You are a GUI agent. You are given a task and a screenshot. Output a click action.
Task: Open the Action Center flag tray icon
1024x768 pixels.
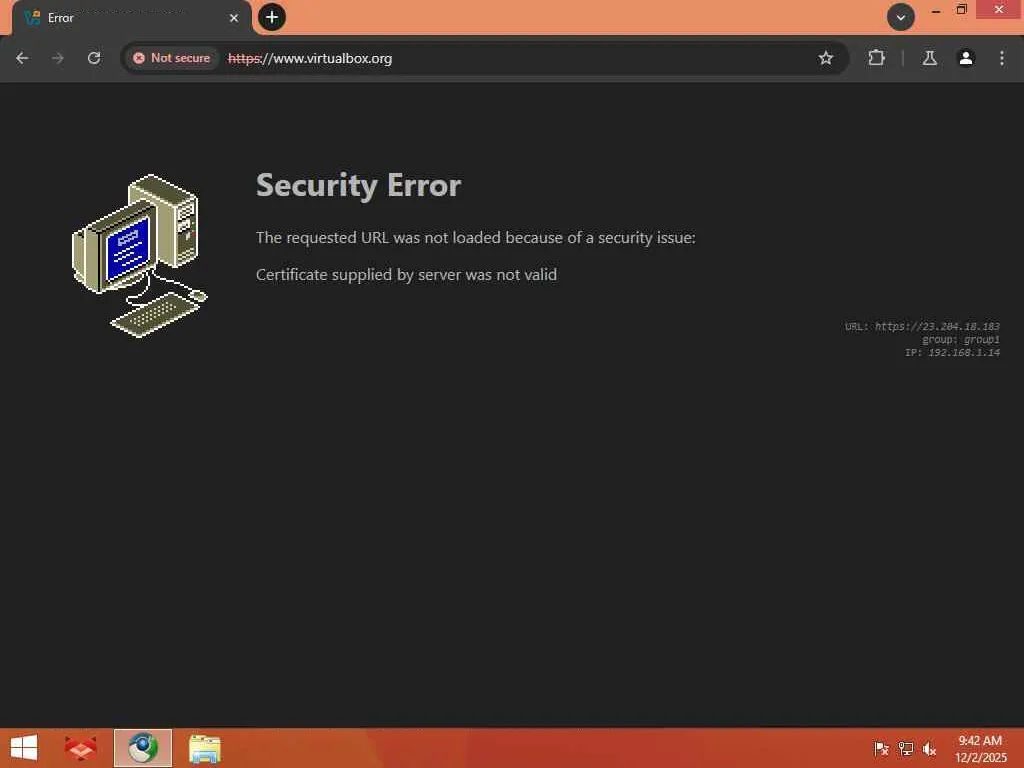(x=881, y=749)
